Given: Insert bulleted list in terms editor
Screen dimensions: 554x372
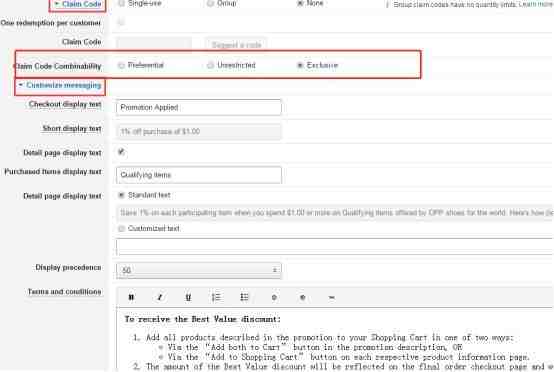Looking at the screenshot, I should pyautogui.click(x=244, y=297).
